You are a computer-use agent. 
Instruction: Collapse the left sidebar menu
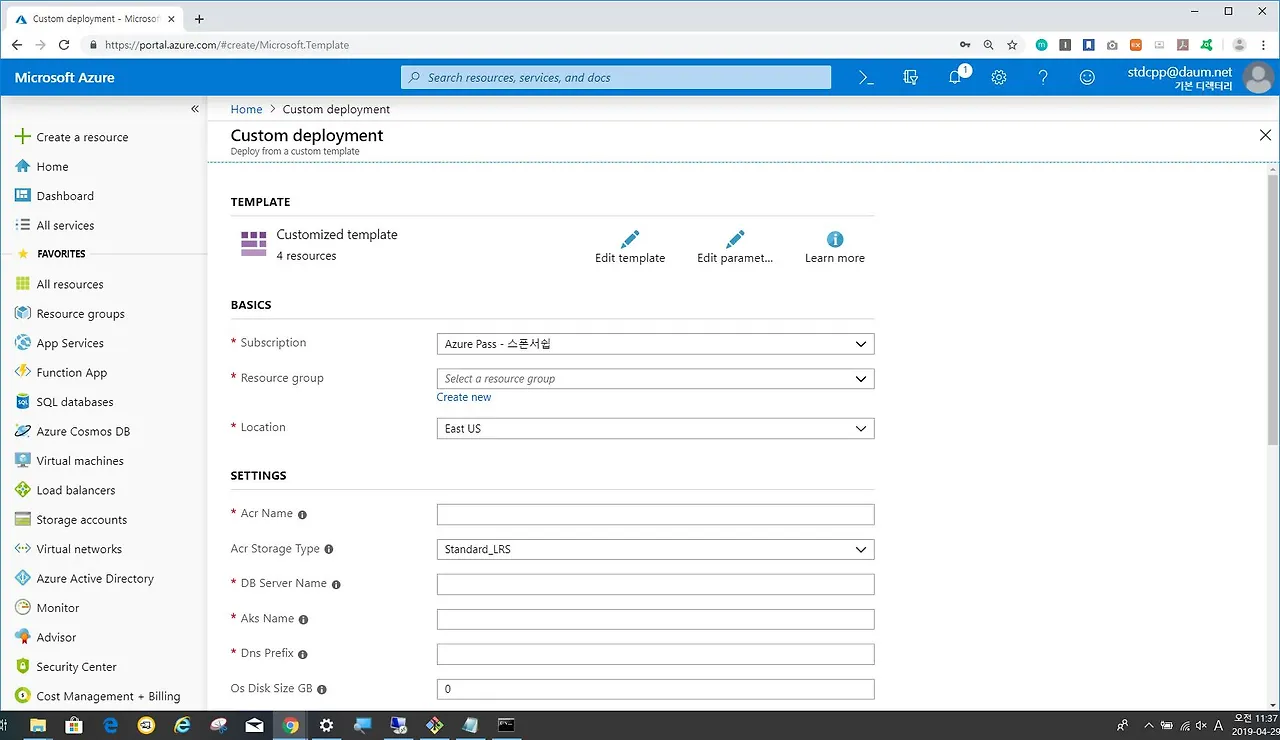pos(195,109)
